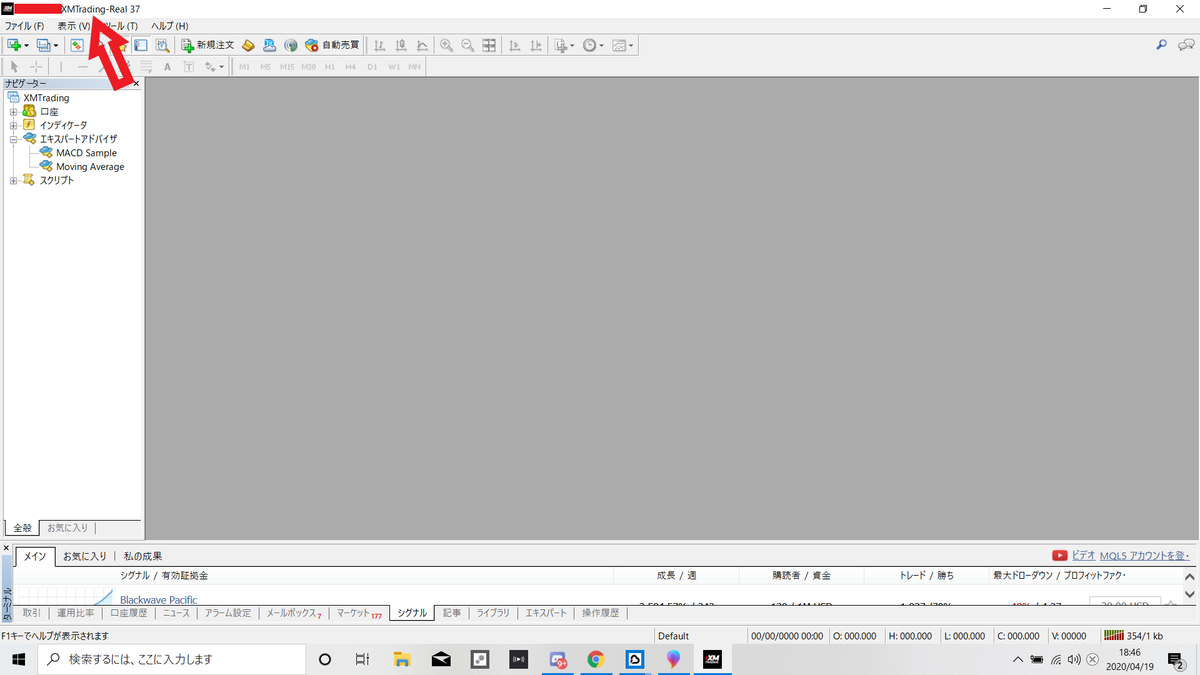The image size is (1200, 675).
Task: Open the Profiles dropdown arrow
Action: pos(56,46)
